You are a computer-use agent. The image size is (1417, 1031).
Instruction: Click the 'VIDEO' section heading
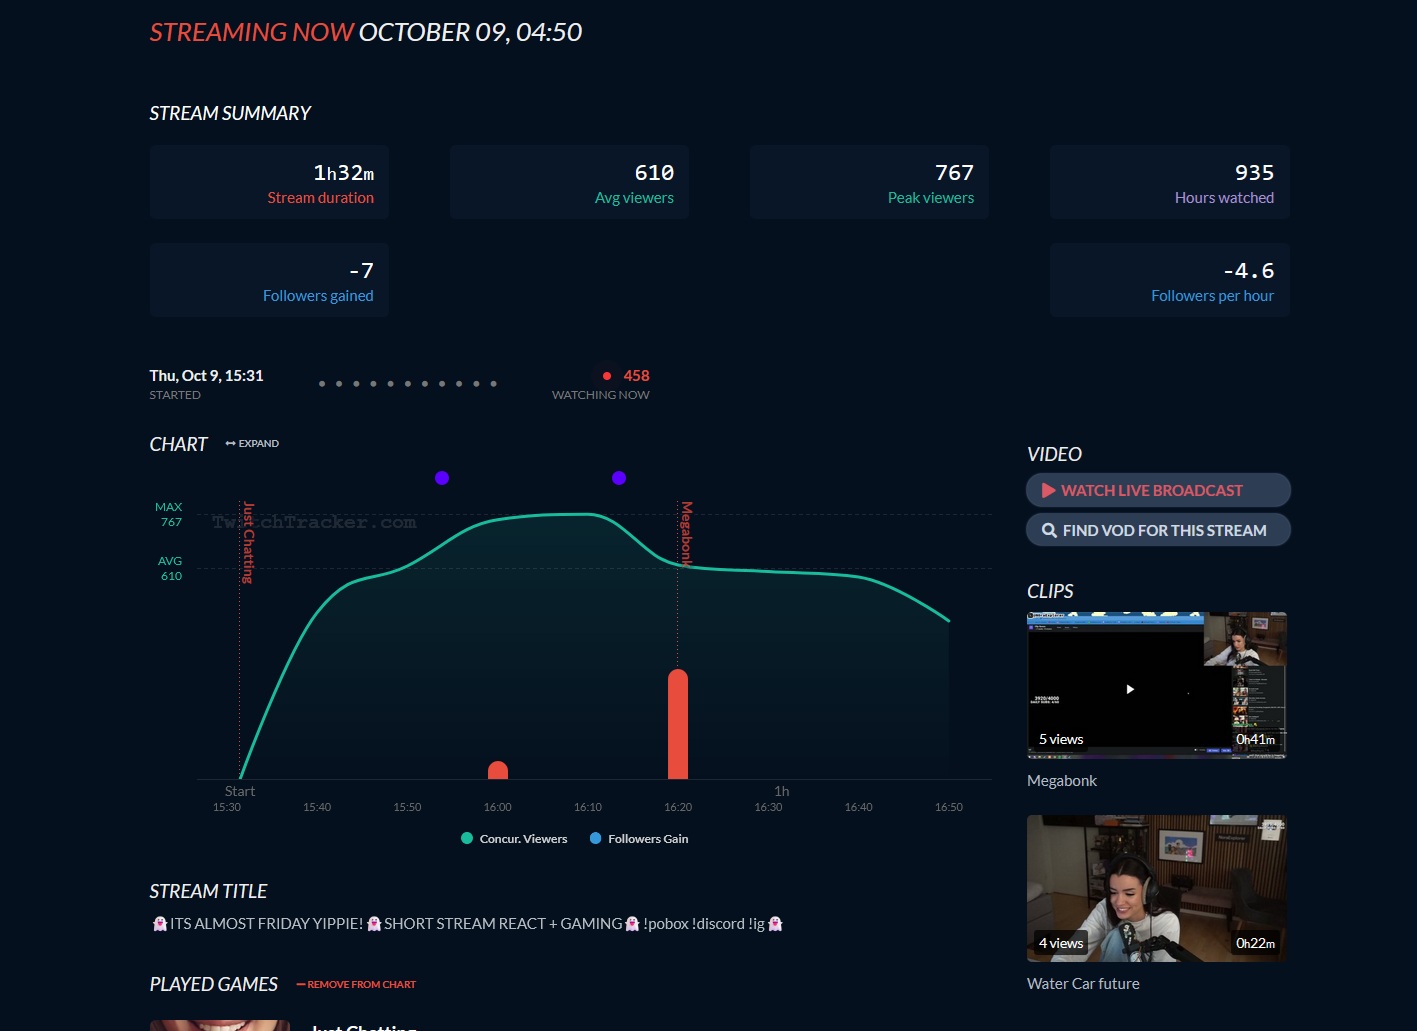tap(1054, 454)
